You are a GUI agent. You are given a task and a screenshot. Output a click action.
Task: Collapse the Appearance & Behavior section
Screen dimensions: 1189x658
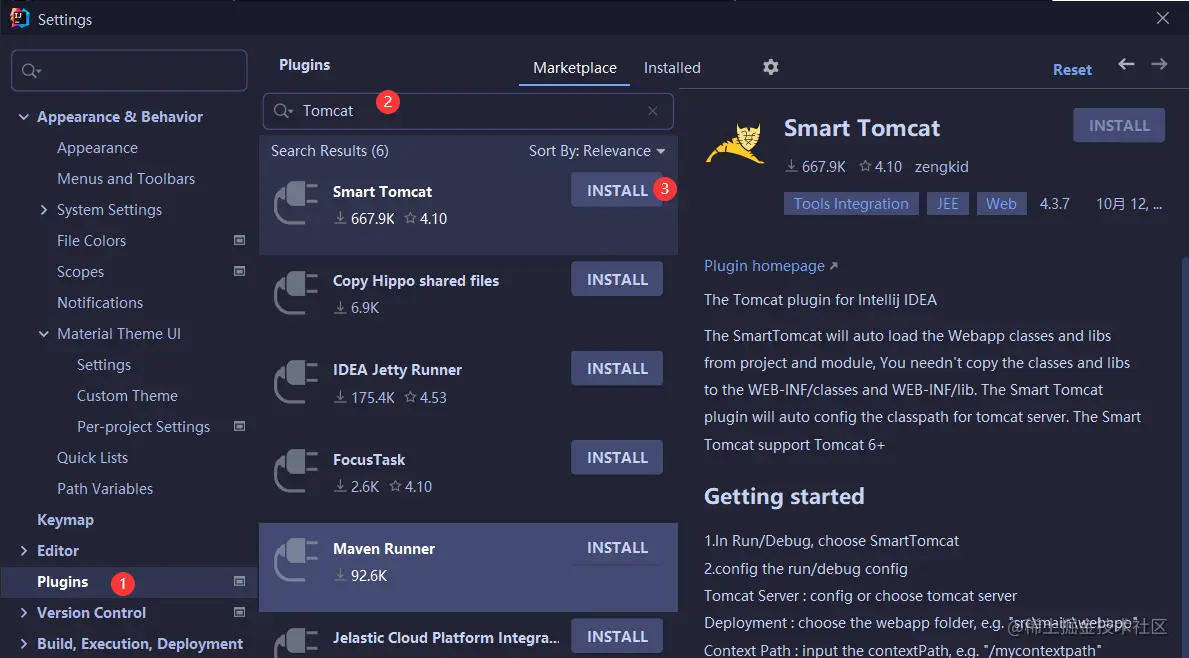[x=24, y=117]
